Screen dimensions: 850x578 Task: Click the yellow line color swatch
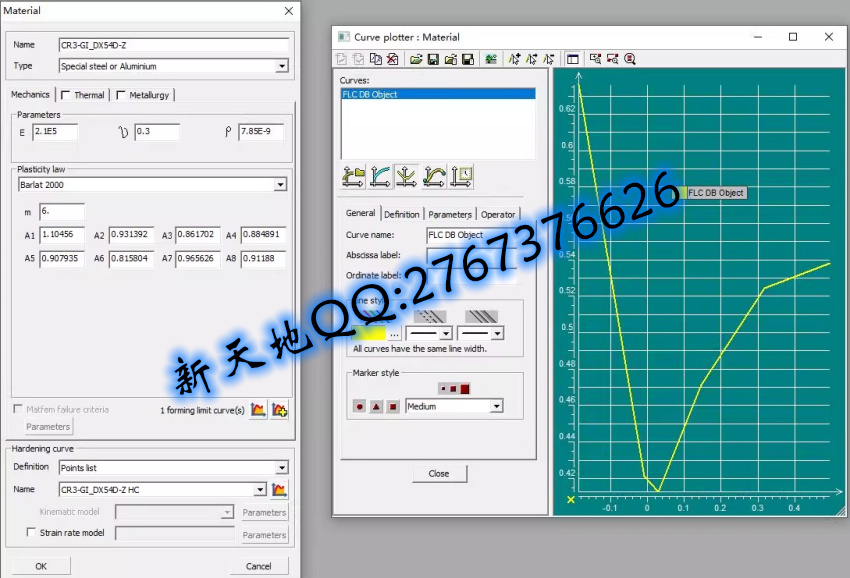[368, 332]
